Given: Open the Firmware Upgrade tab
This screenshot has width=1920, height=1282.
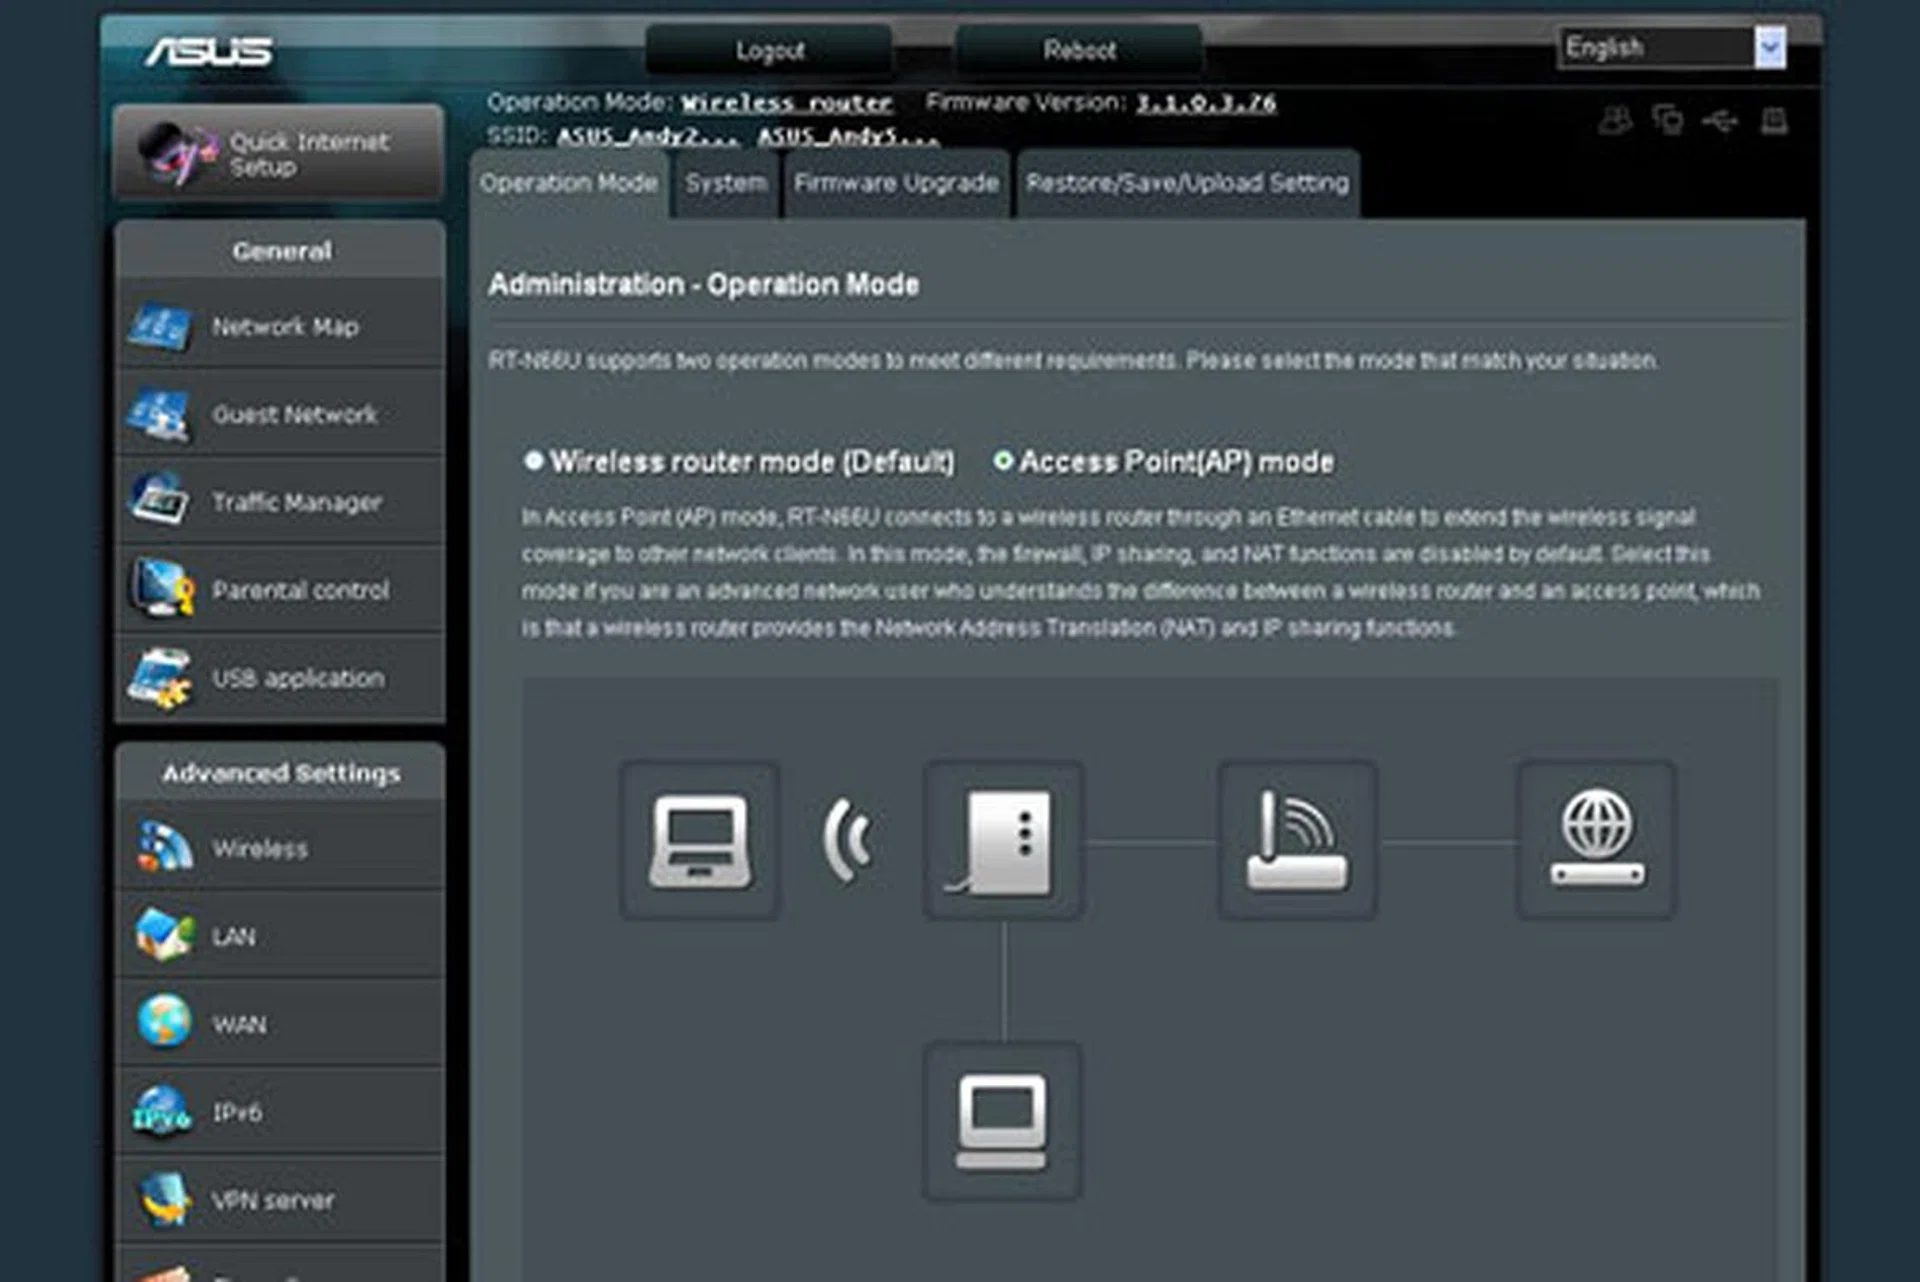Looking at the screenshot, I should pos(896,183).
